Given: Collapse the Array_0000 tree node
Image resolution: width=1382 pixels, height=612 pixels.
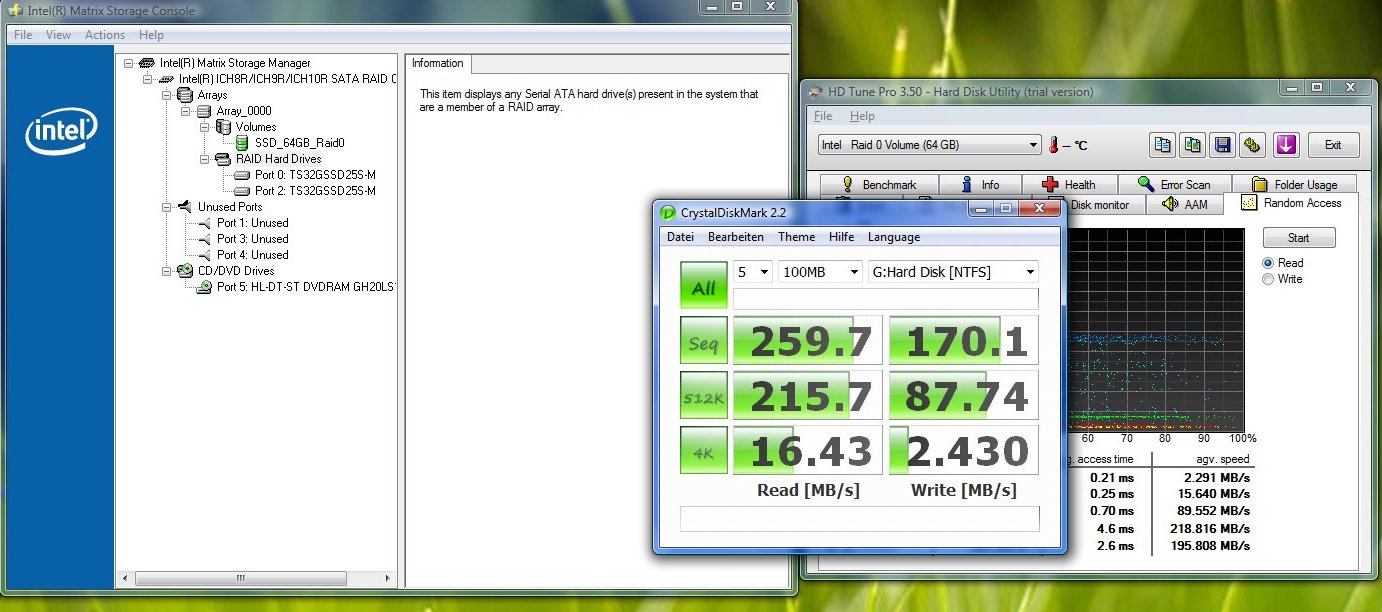Looking at the screenshot, I should pyautogui.click(x=186, y=111).
